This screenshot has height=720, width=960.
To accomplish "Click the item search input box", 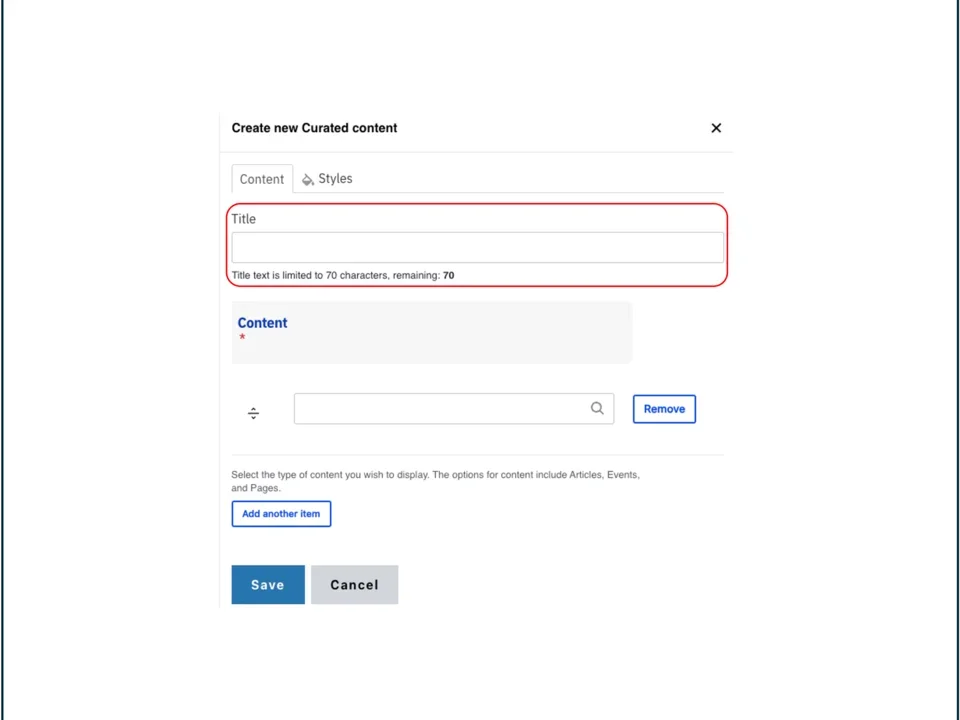I will [440, 408].
